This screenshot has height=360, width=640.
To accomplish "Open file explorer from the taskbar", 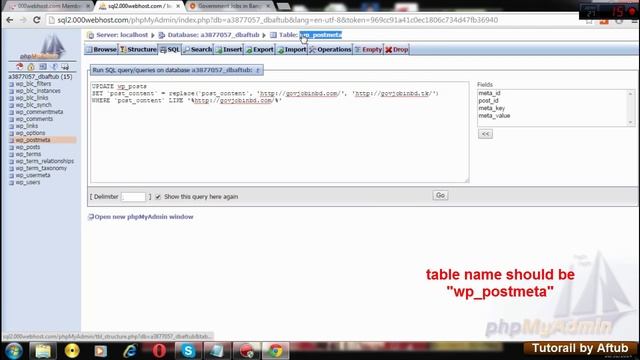I will pos(43,351).
